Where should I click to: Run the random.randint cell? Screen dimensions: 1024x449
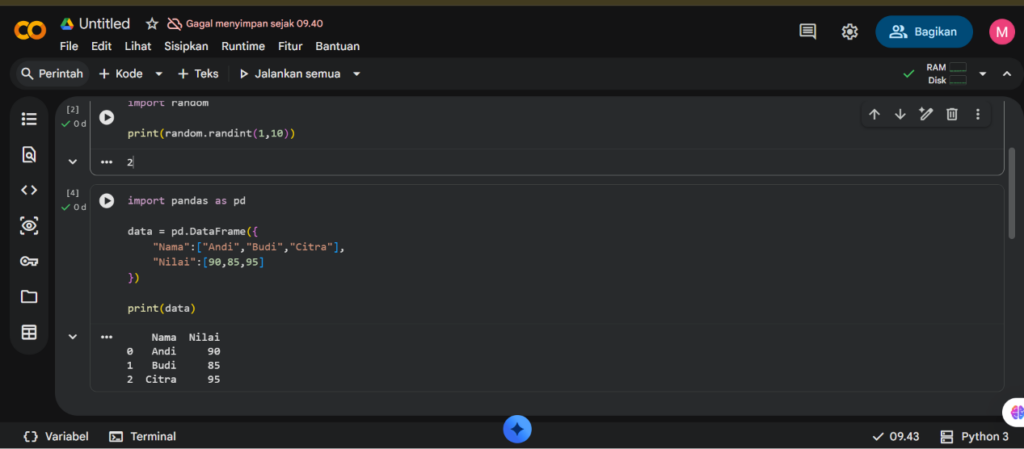point(106,117)
